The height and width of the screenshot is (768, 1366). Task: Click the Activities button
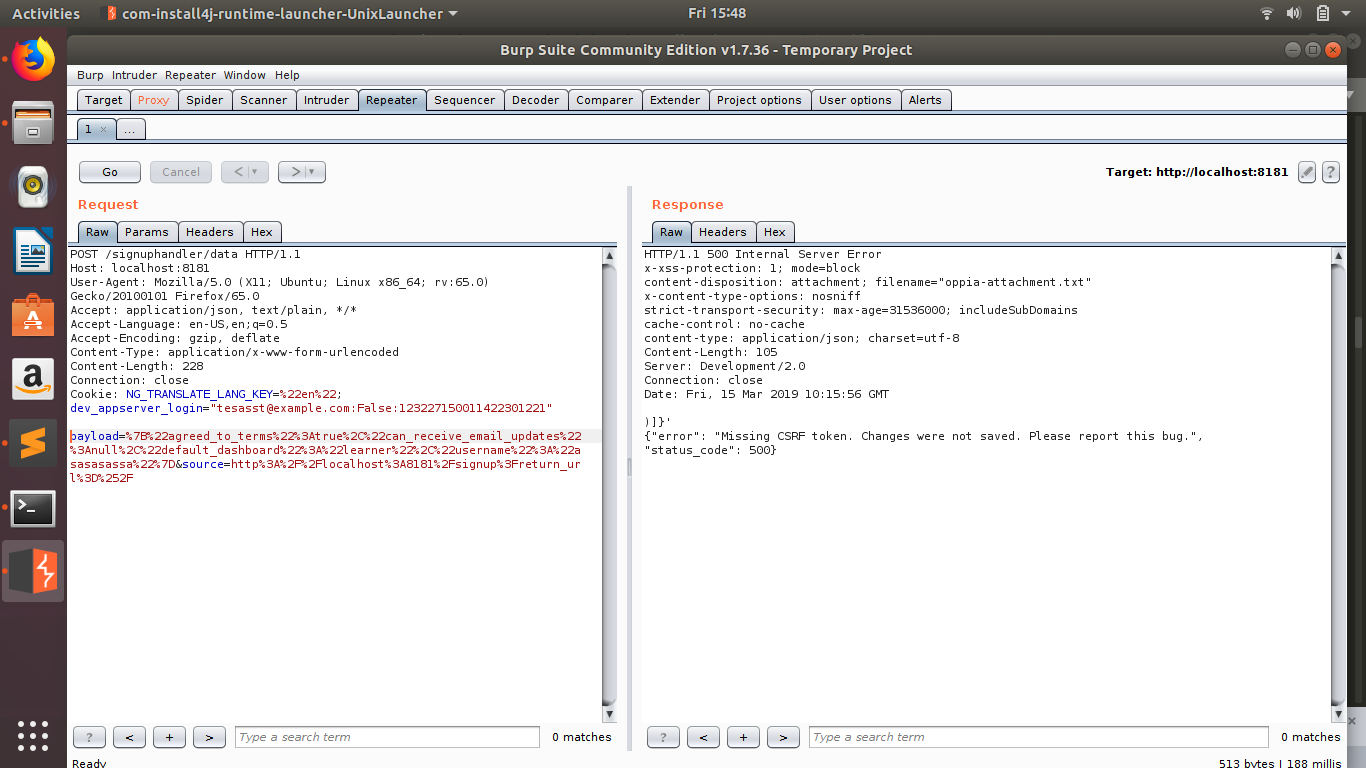(46, 14)
